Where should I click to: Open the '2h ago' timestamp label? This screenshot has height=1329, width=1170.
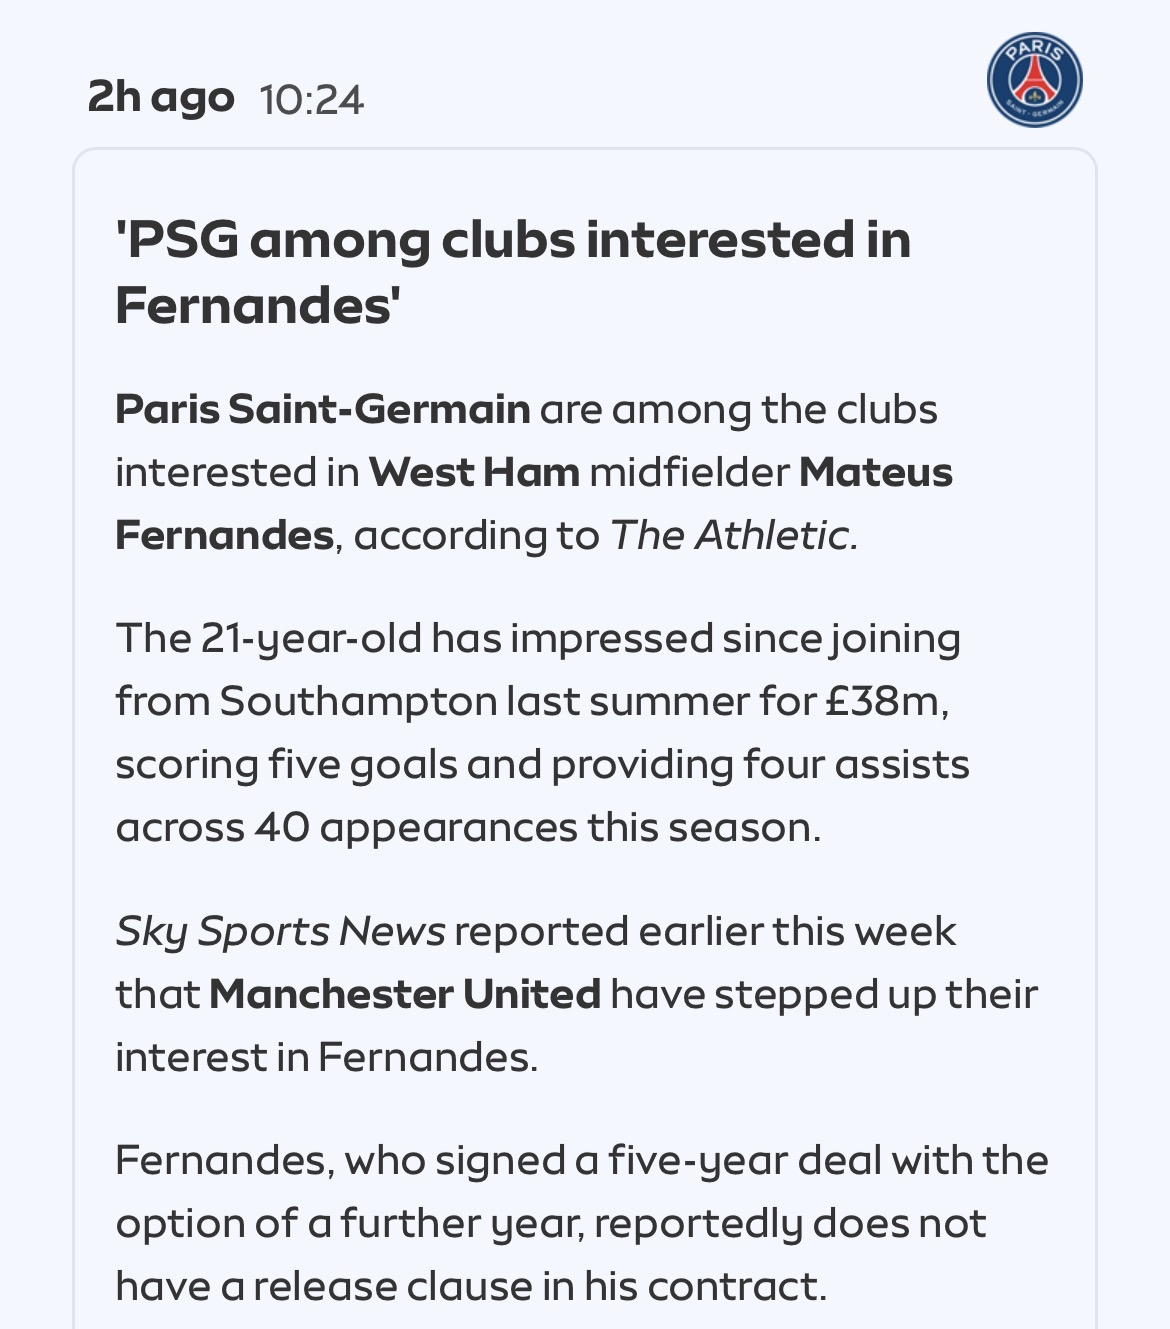click(x=161, y=98)
